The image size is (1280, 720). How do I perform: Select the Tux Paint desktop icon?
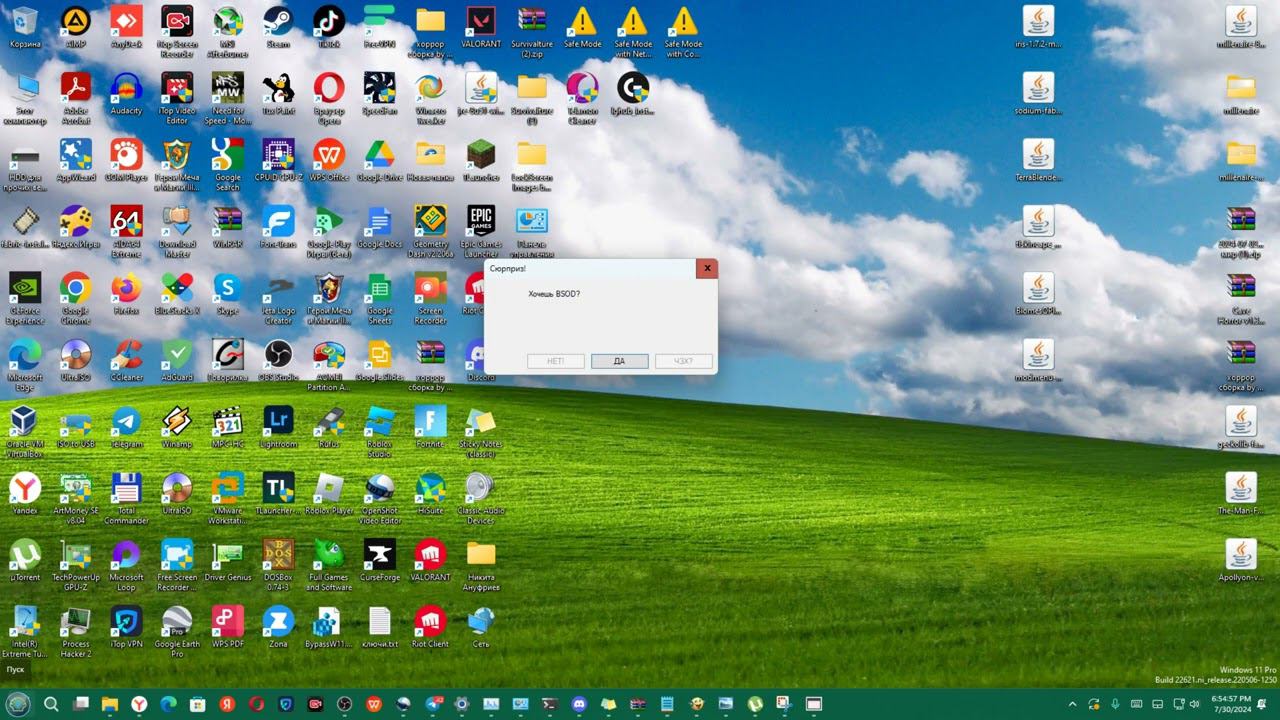pyautogui.click(x=278, y=94)
